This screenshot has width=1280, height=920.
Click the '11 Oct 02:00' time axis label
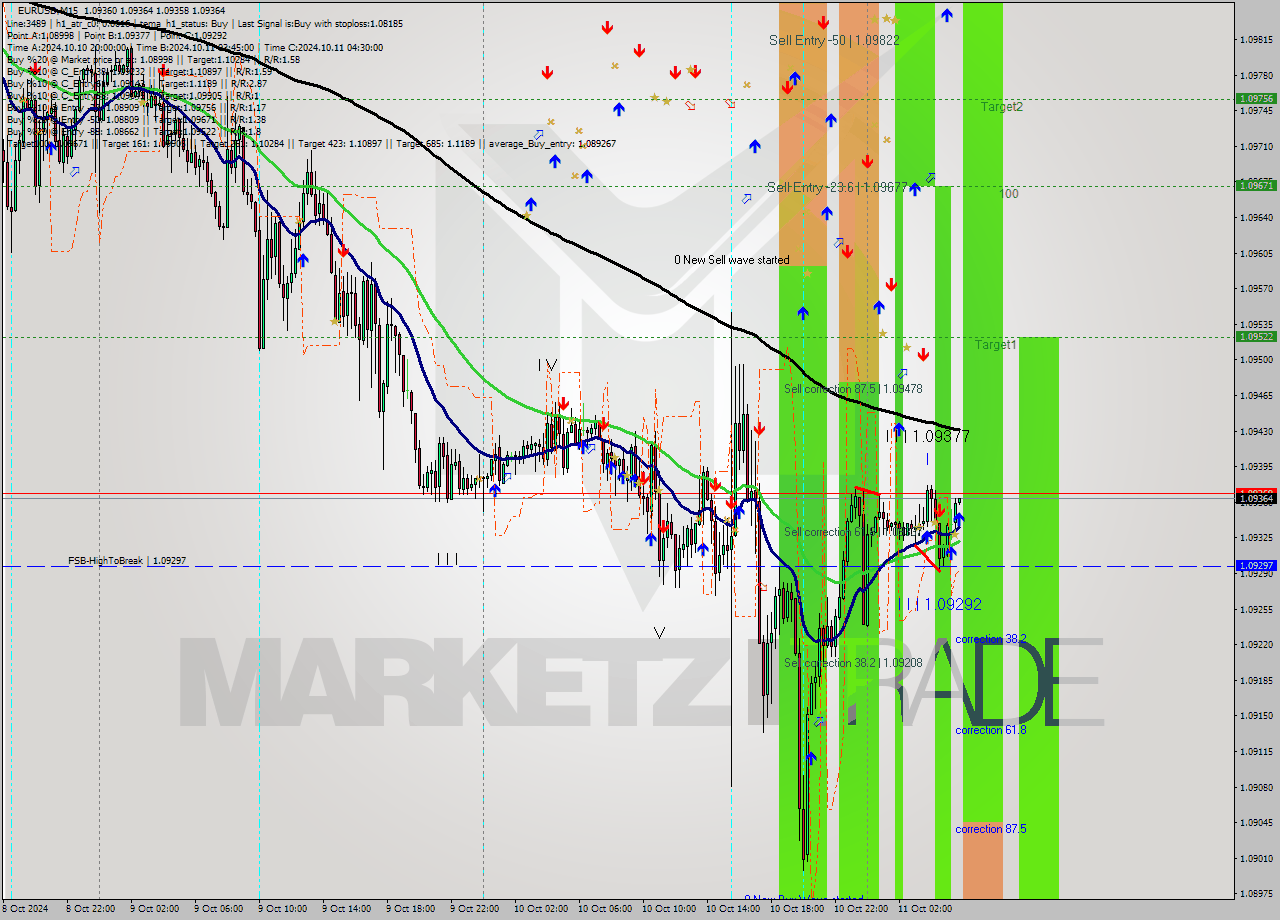click(x=924, y=909)
